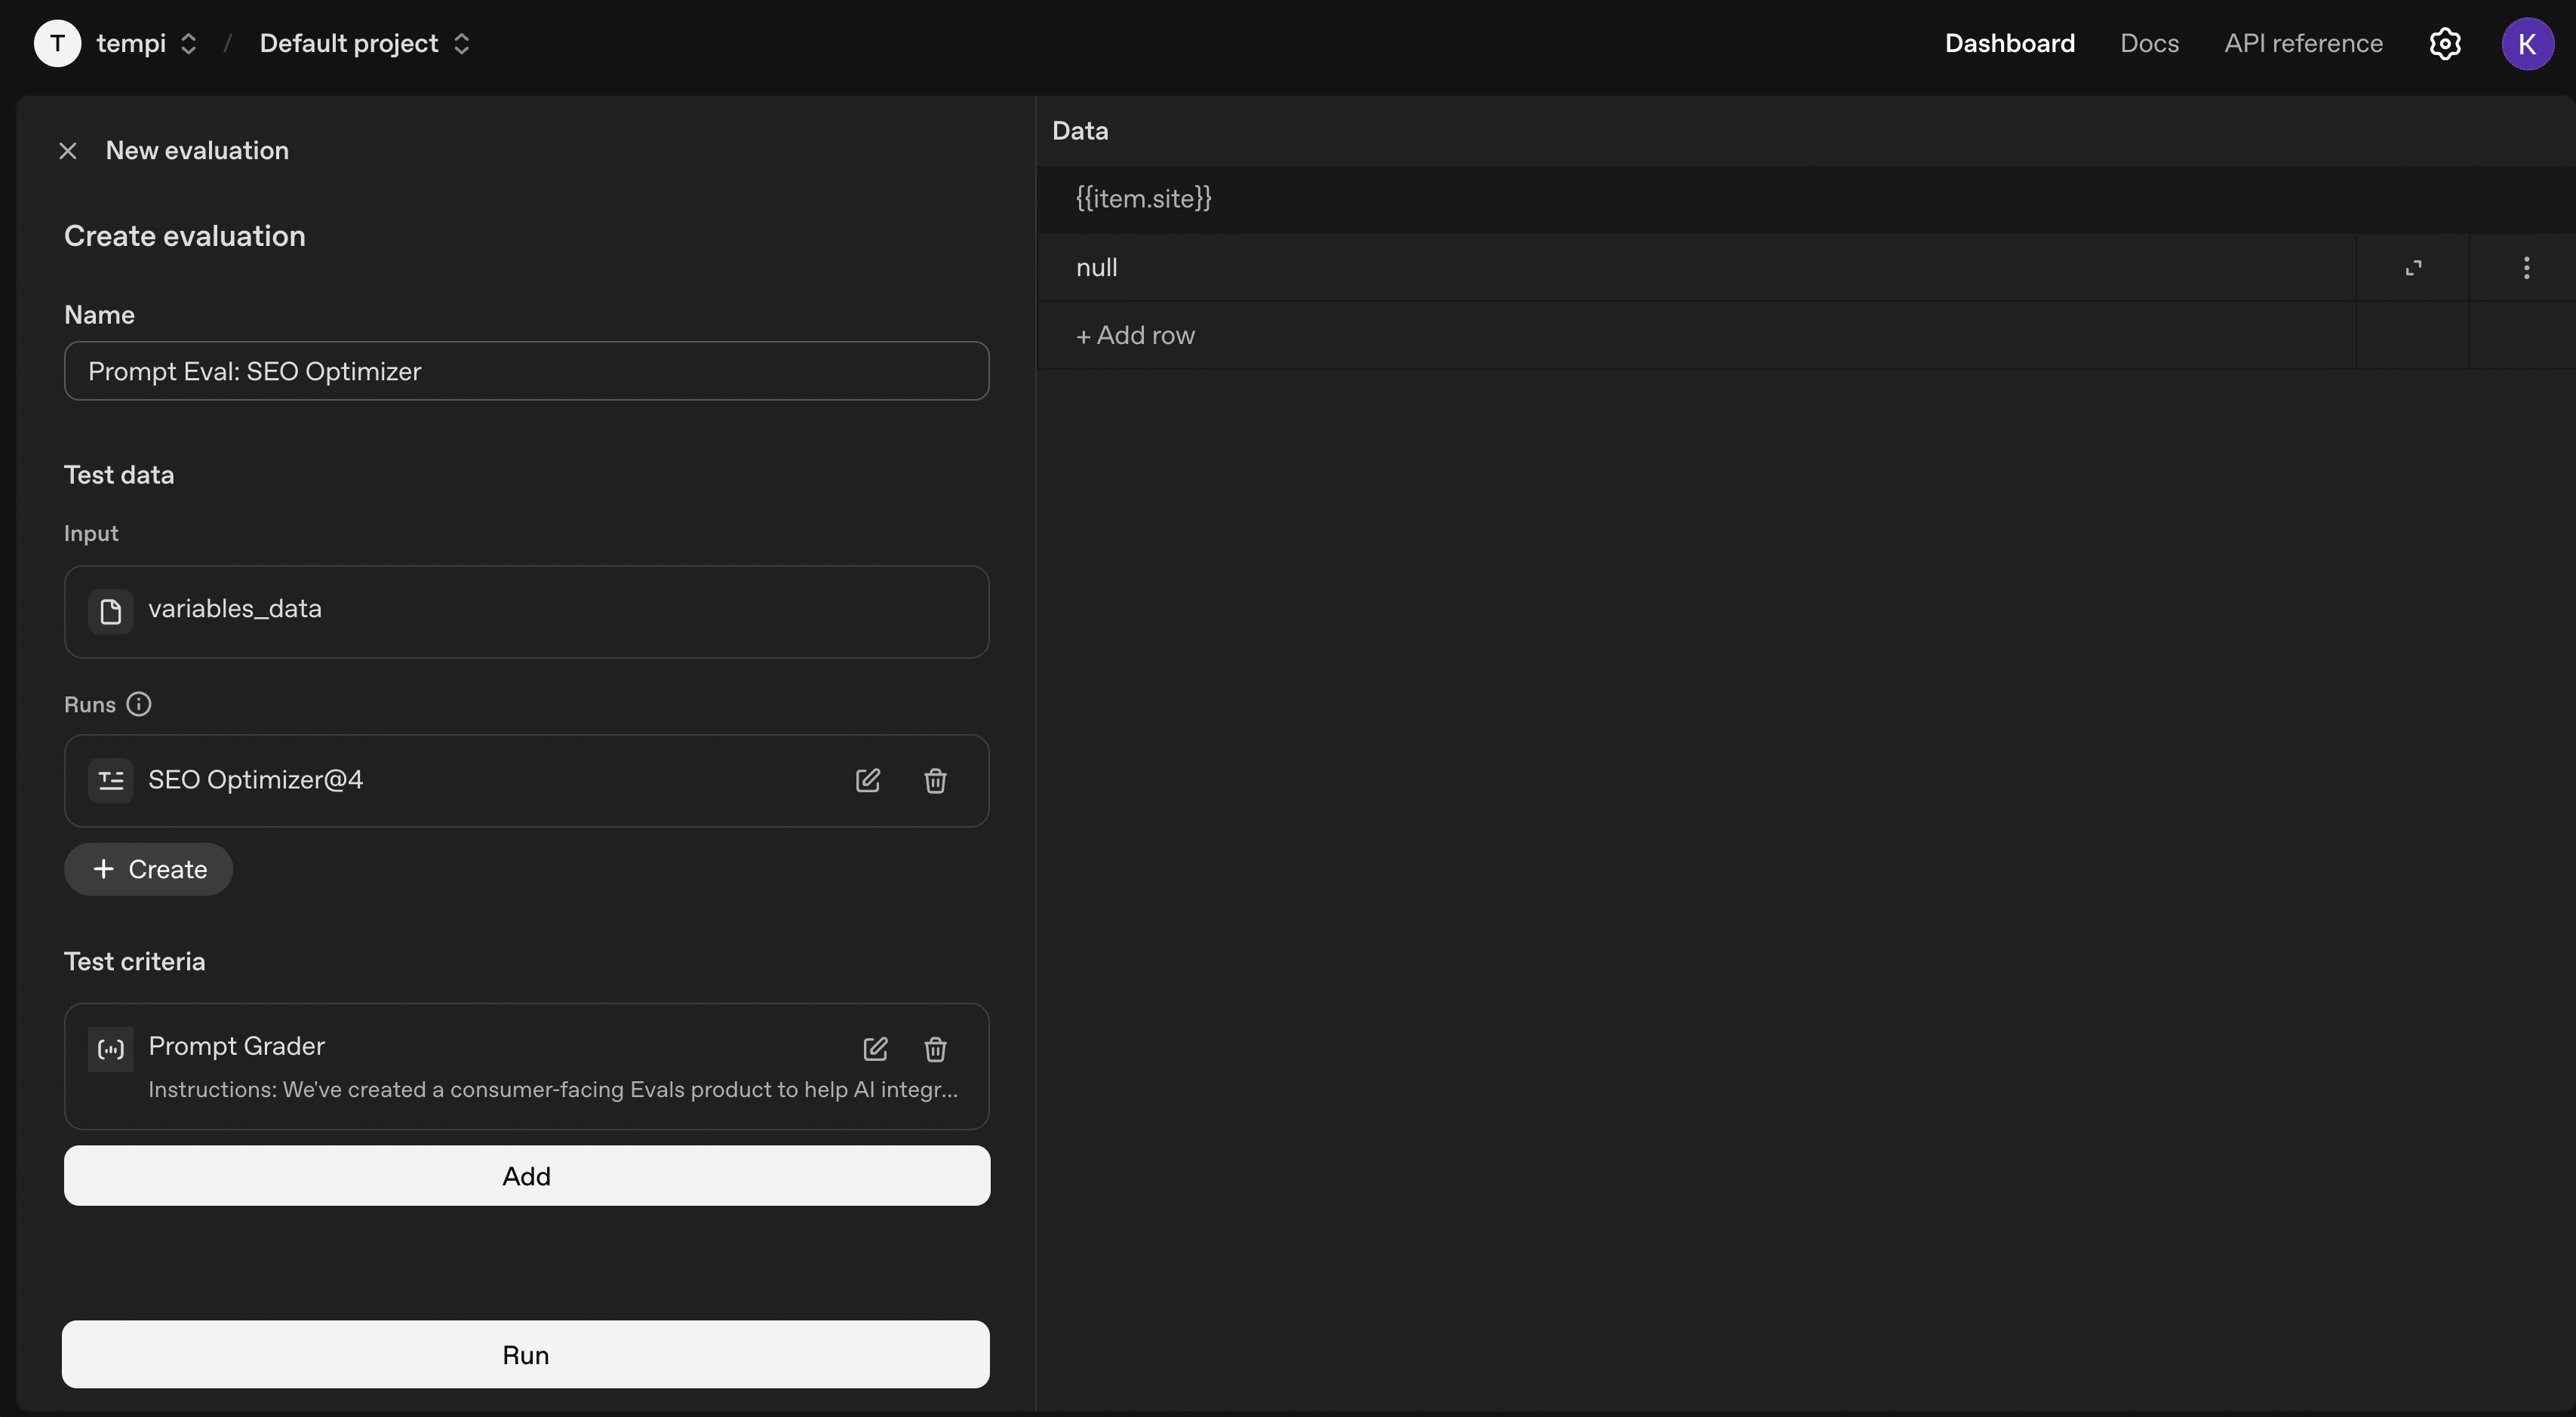2576x1417 pixels.
Task: Edit the Prompt Grader criterion
Action: click(x=875, y=1049)
